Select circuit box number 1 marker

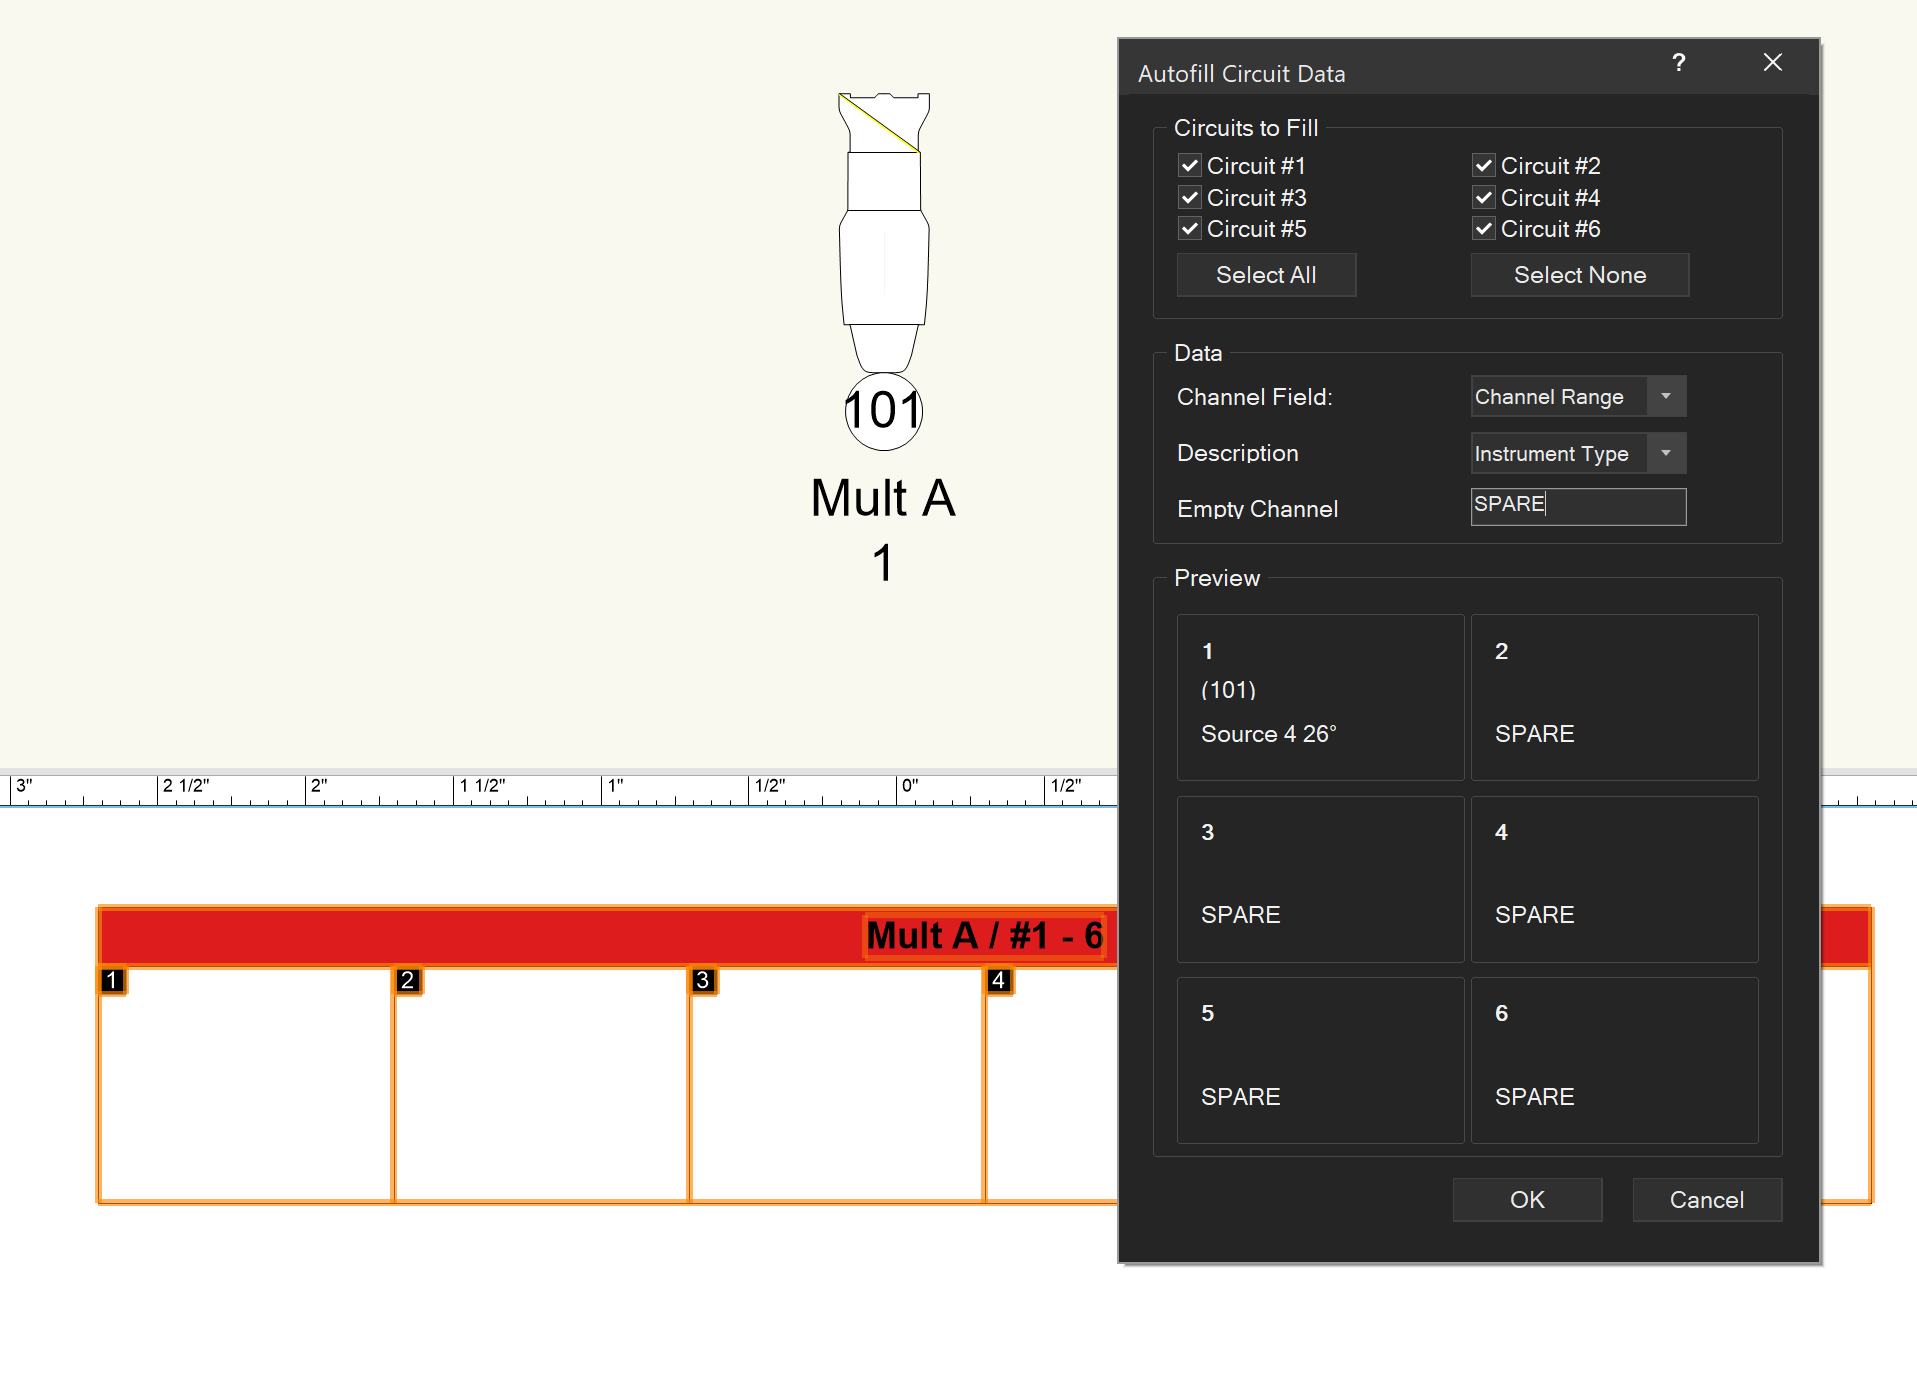112,980
